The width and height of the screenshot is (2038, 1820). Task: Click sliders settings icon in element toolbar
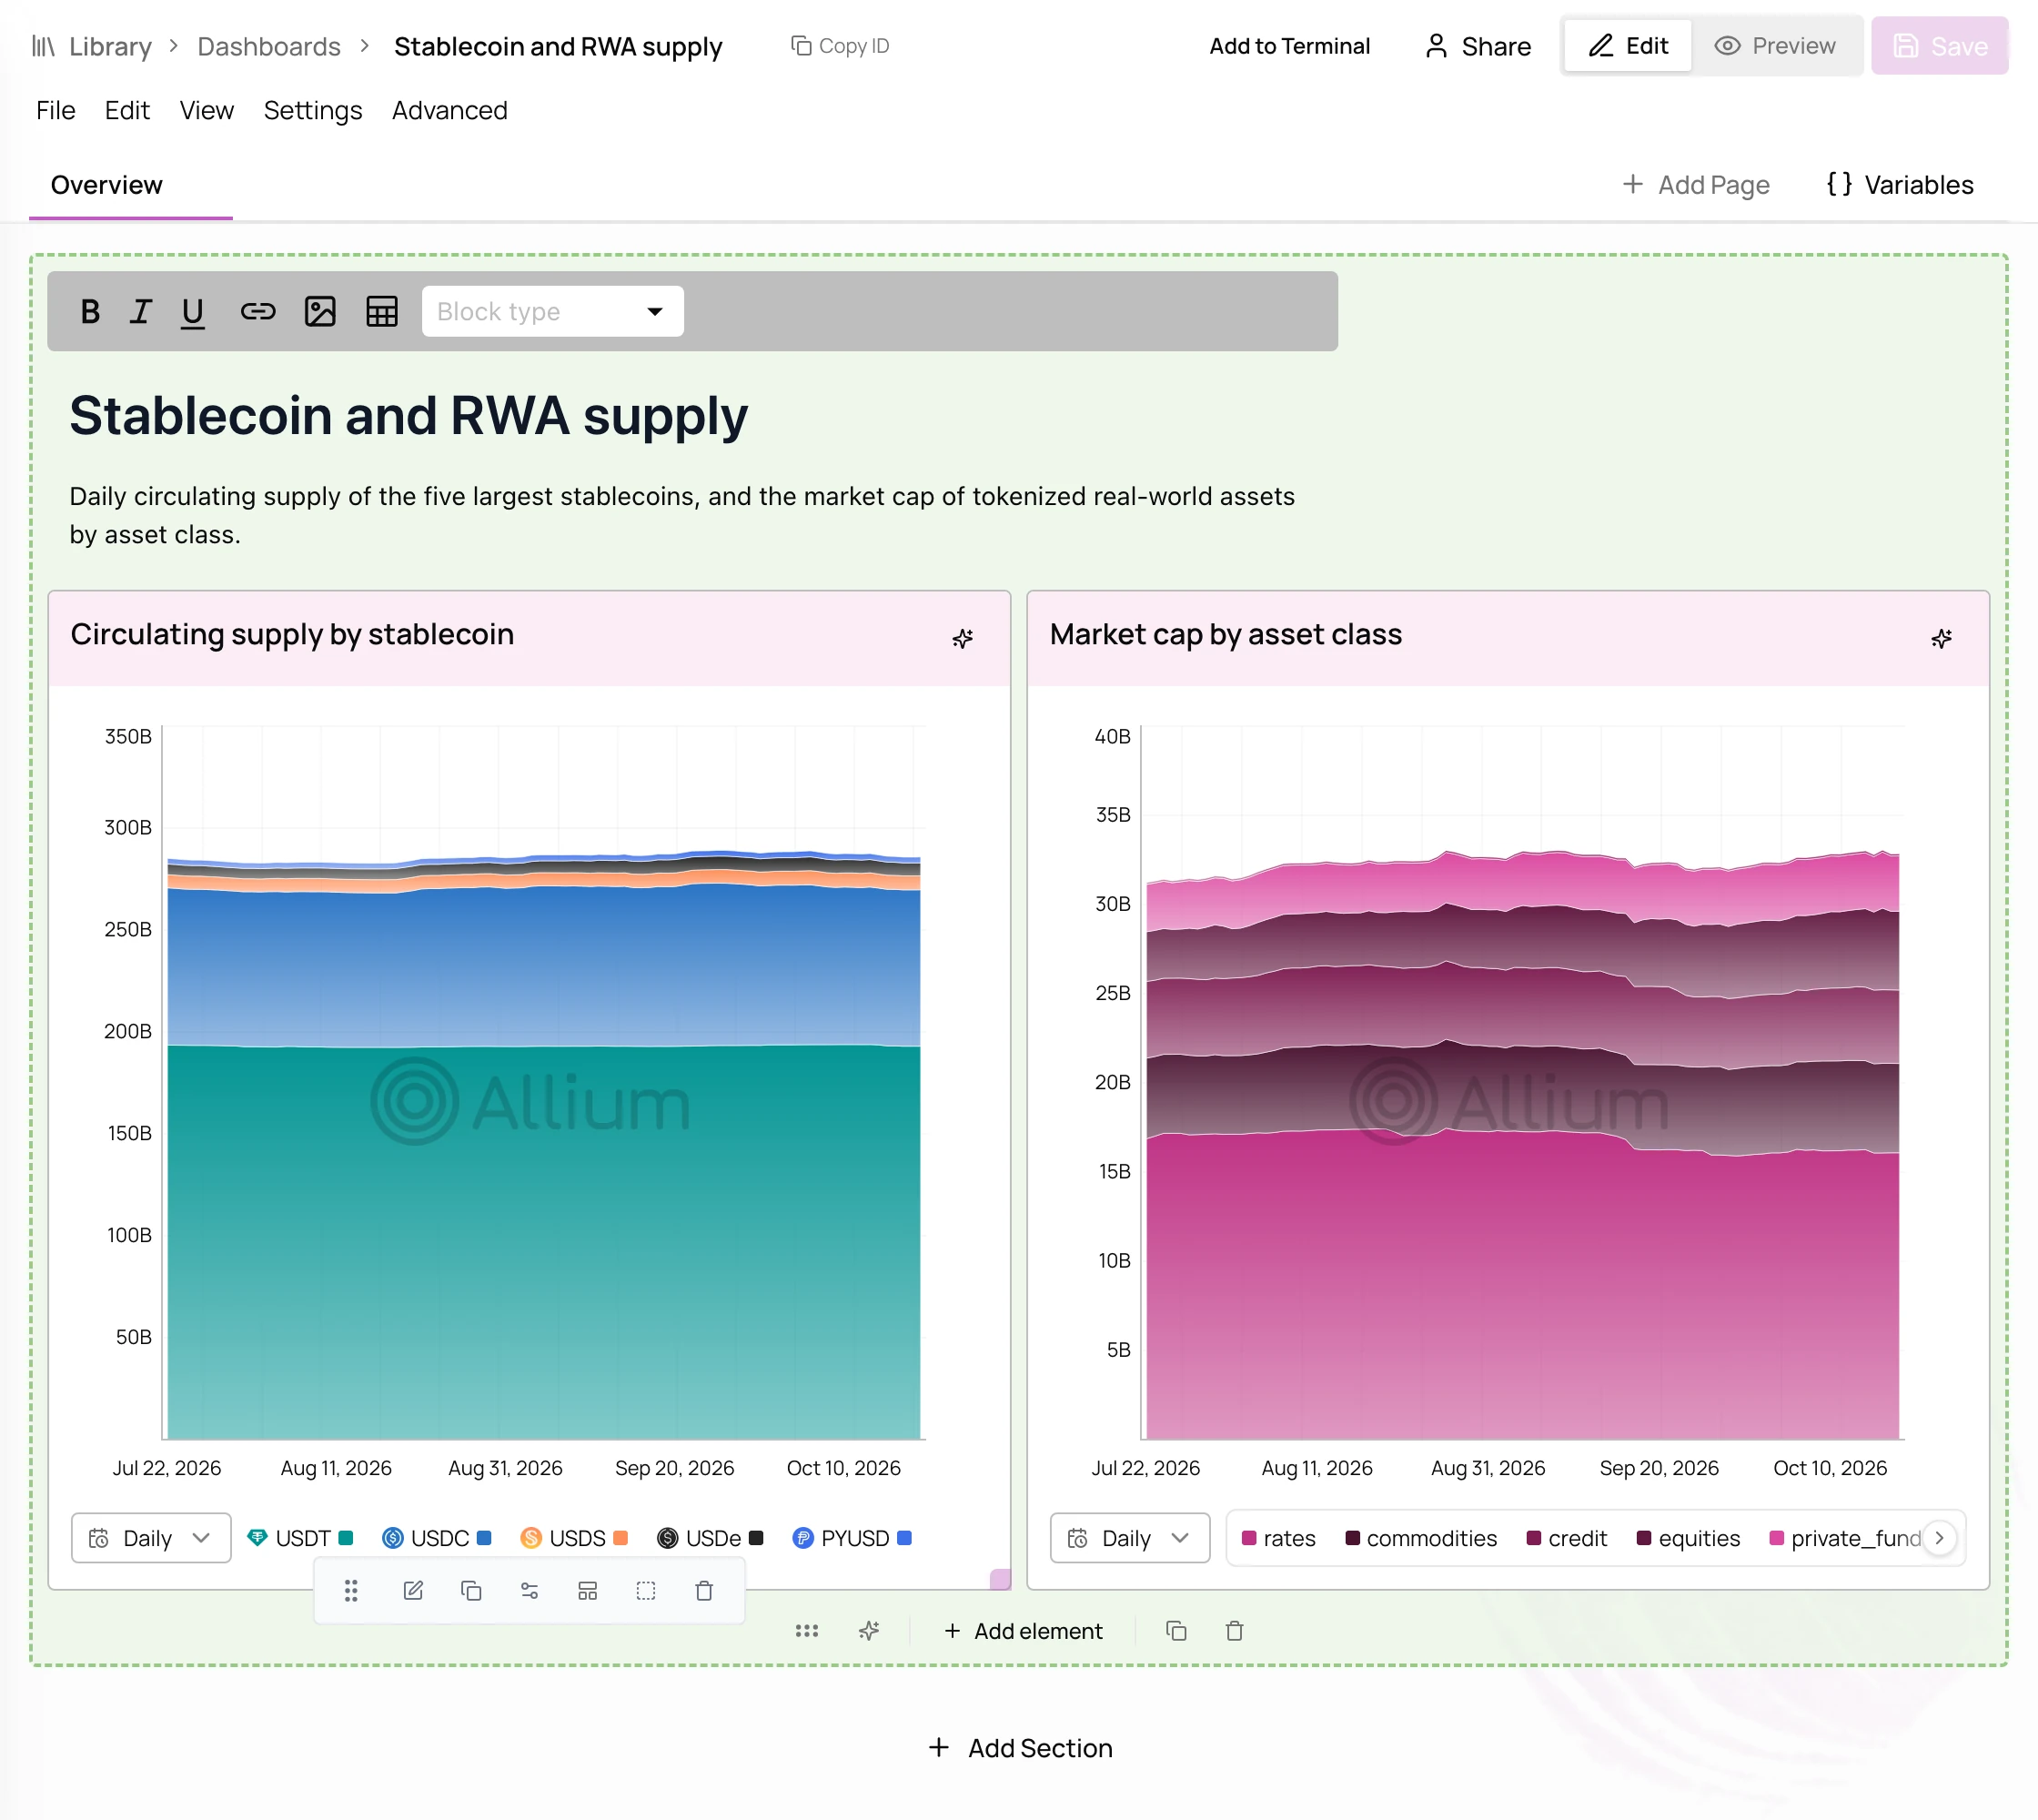(530, 1591)
